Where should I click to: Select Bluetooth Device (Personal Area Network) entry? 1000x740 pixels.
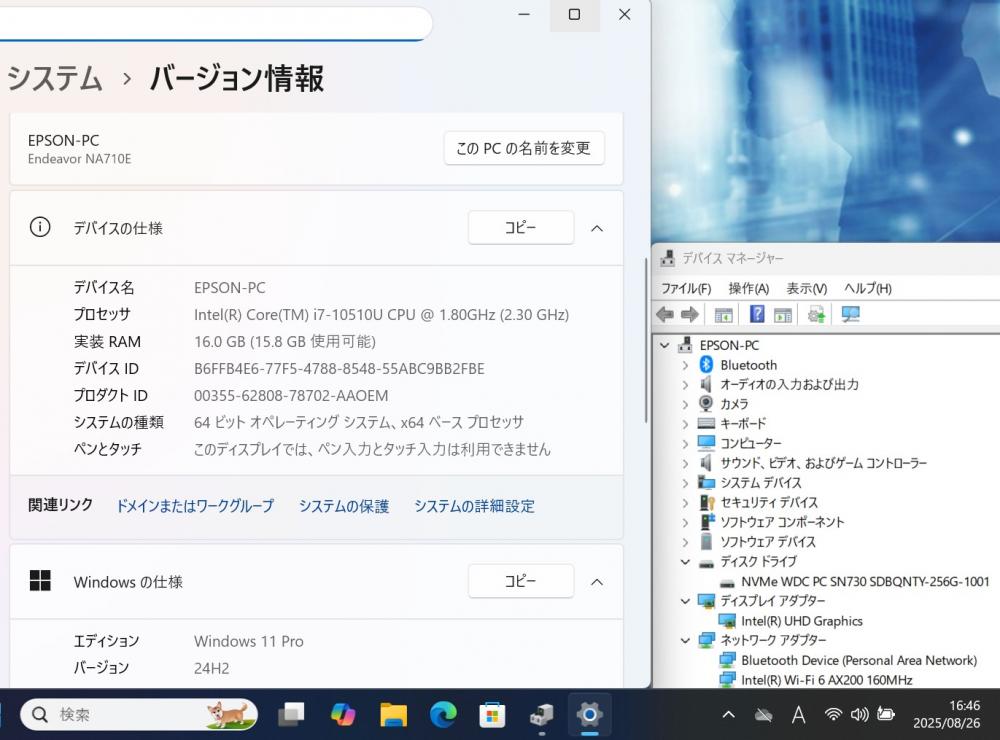[858, 660]
